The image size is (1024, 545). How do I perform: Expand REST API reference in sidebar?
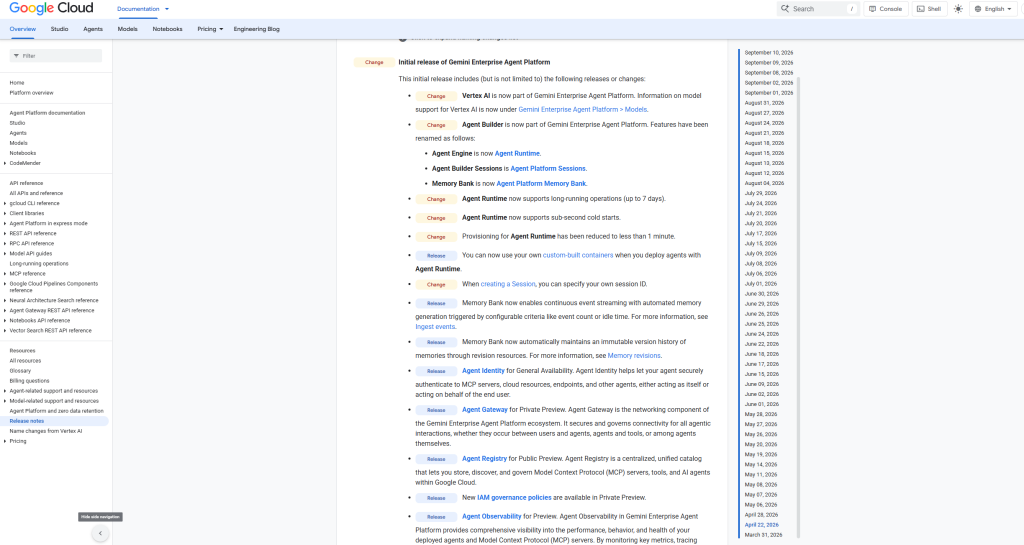point(5,233)
